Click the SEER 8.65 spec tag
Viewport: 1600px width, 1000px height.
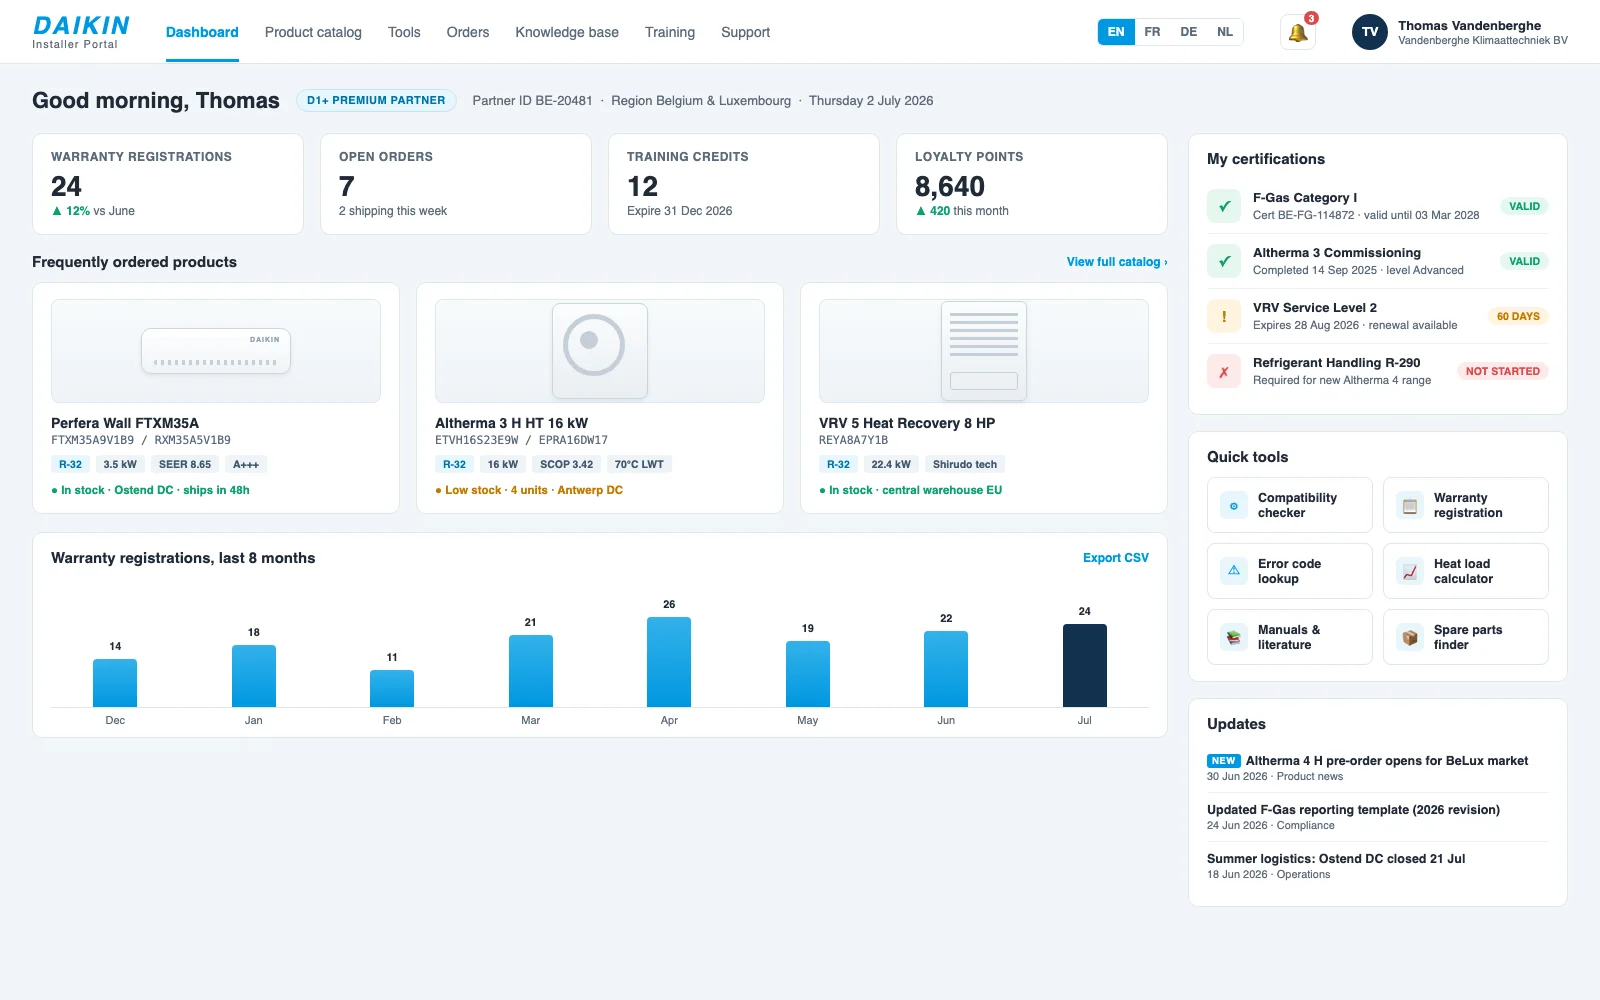(185, 464)
